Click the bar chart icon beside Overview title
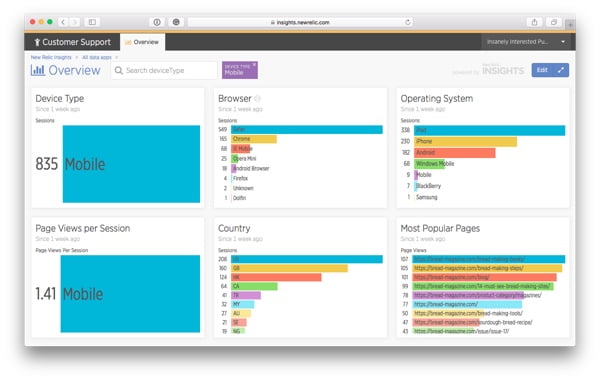The image size is (600, 381). tap(38, 70)
